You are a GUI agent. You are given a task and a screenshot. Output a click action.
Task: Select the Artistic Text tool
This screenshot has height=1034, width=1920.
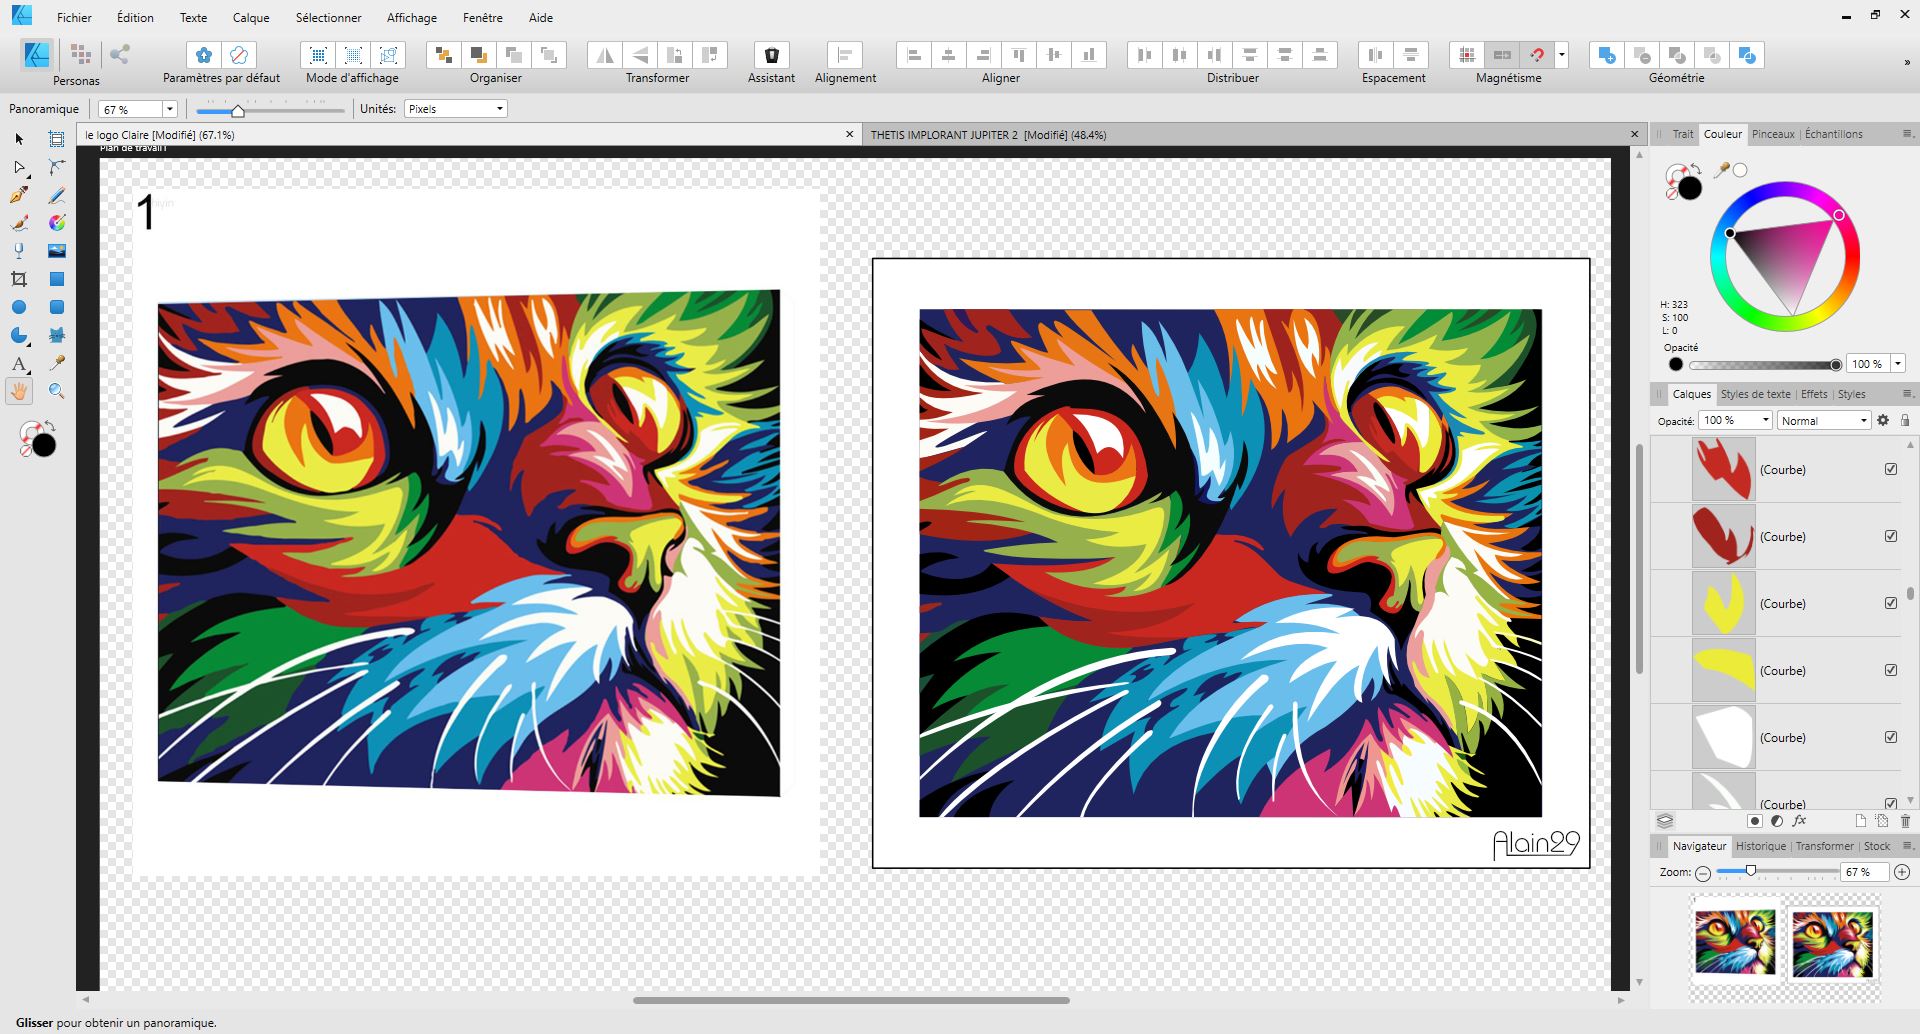[x=19, y=363]
